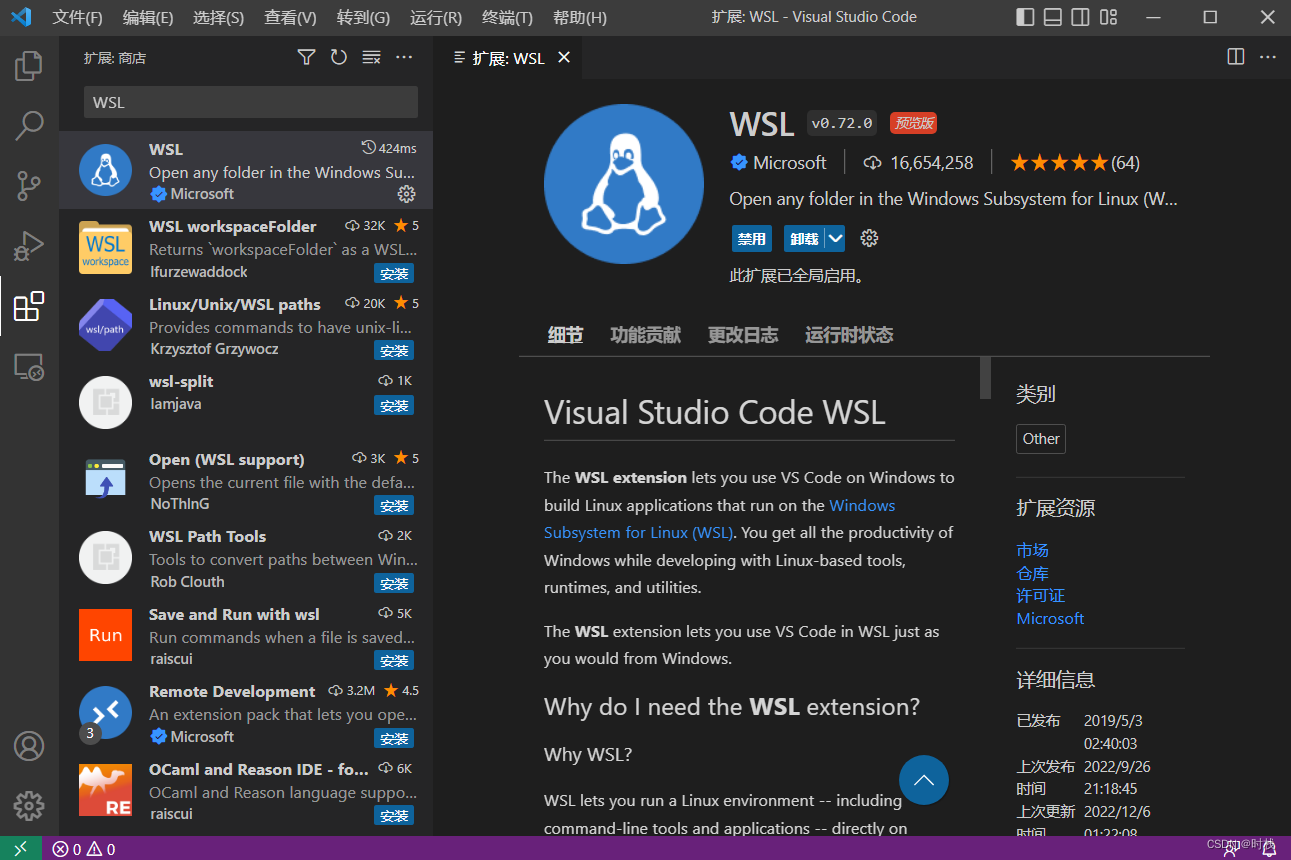The image size is (1291, 860).
Task: Open the 仓库 resource link
Action: tap(1032, 573)
